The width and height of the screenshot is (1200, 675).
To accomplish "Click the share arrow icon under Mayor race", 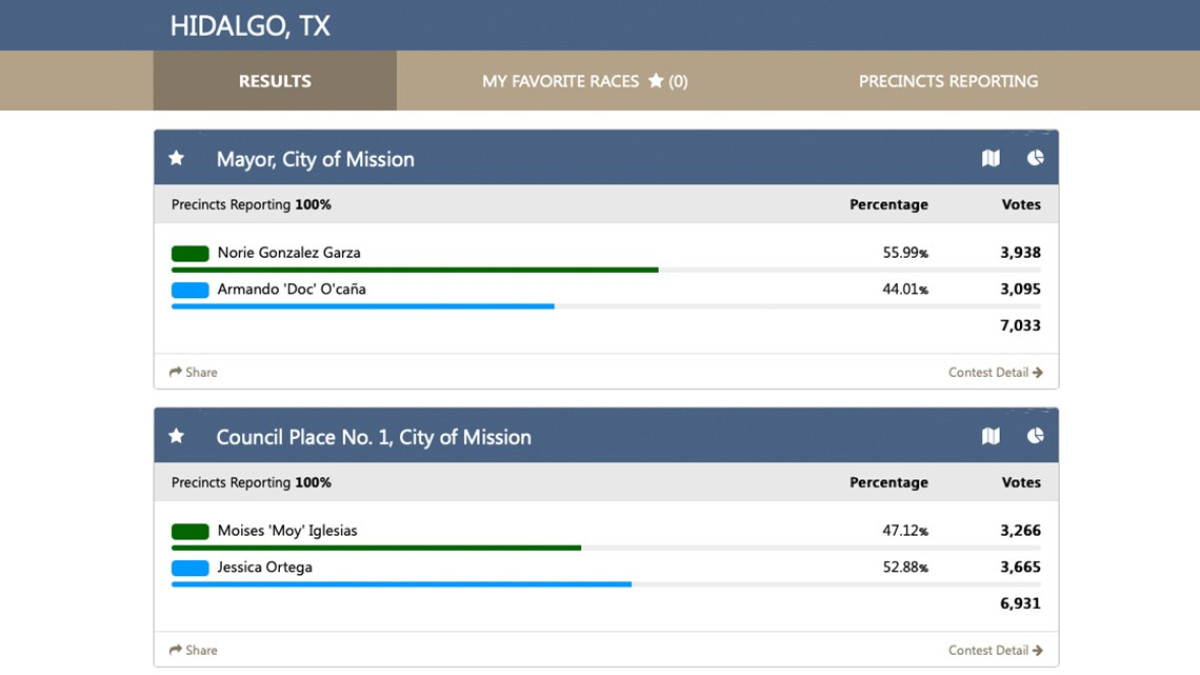I will [x=176, y=372].
